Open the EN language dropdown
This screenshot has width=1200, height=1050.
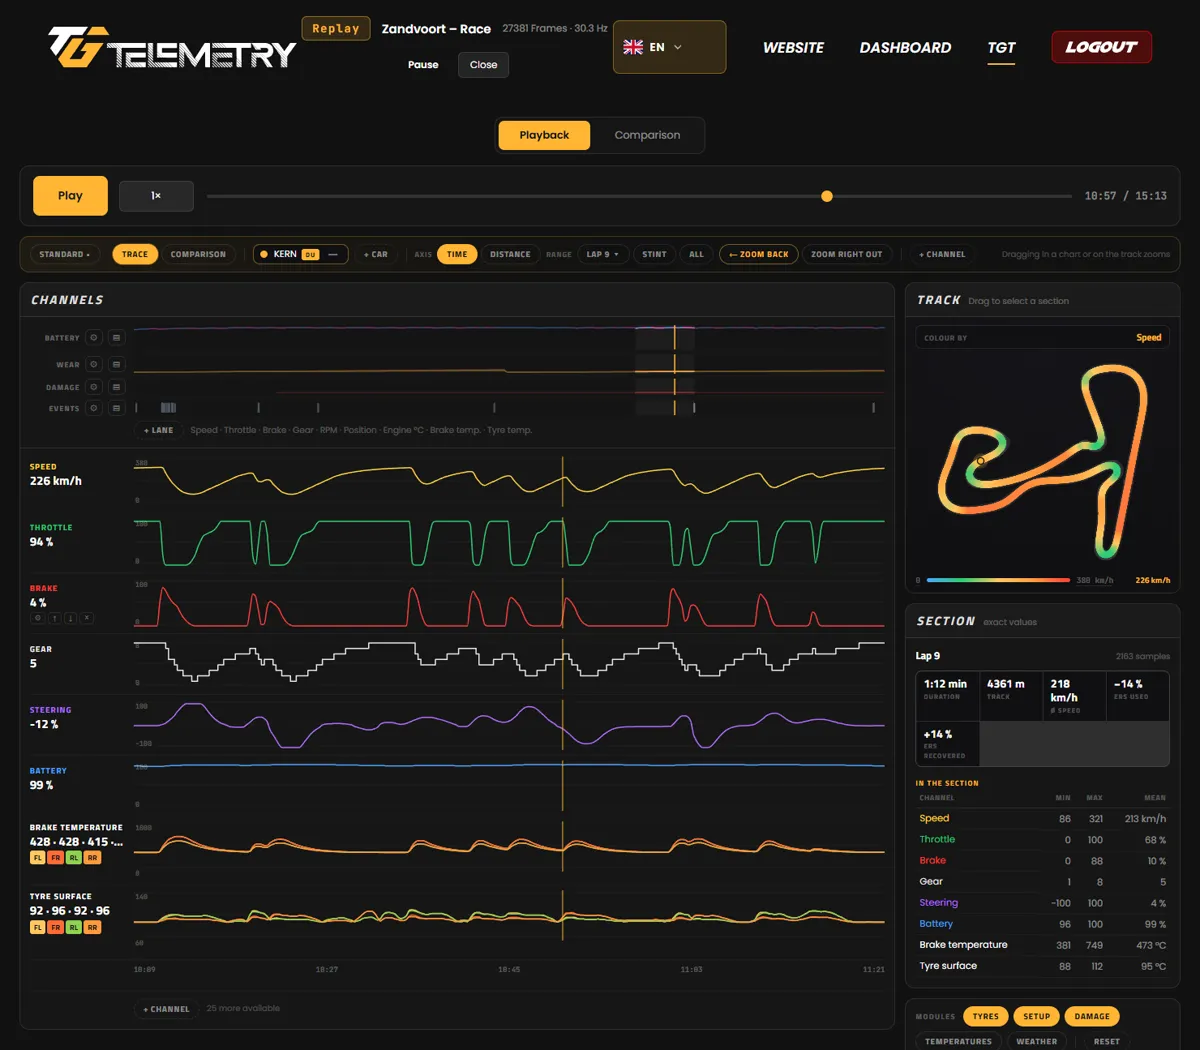pos(669,47)
